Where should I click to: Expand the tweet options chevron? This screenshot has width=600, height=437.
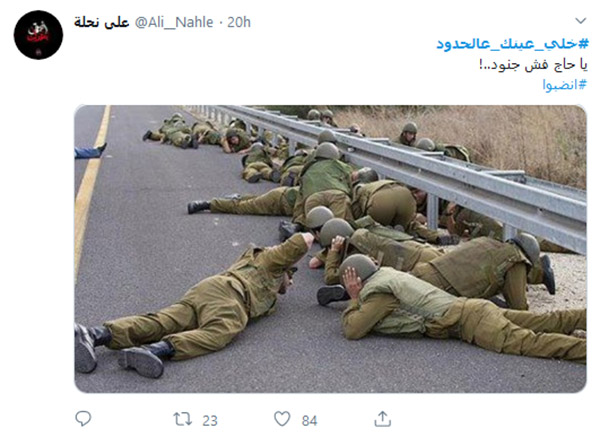pyautogui.click(x=580, y=21)
